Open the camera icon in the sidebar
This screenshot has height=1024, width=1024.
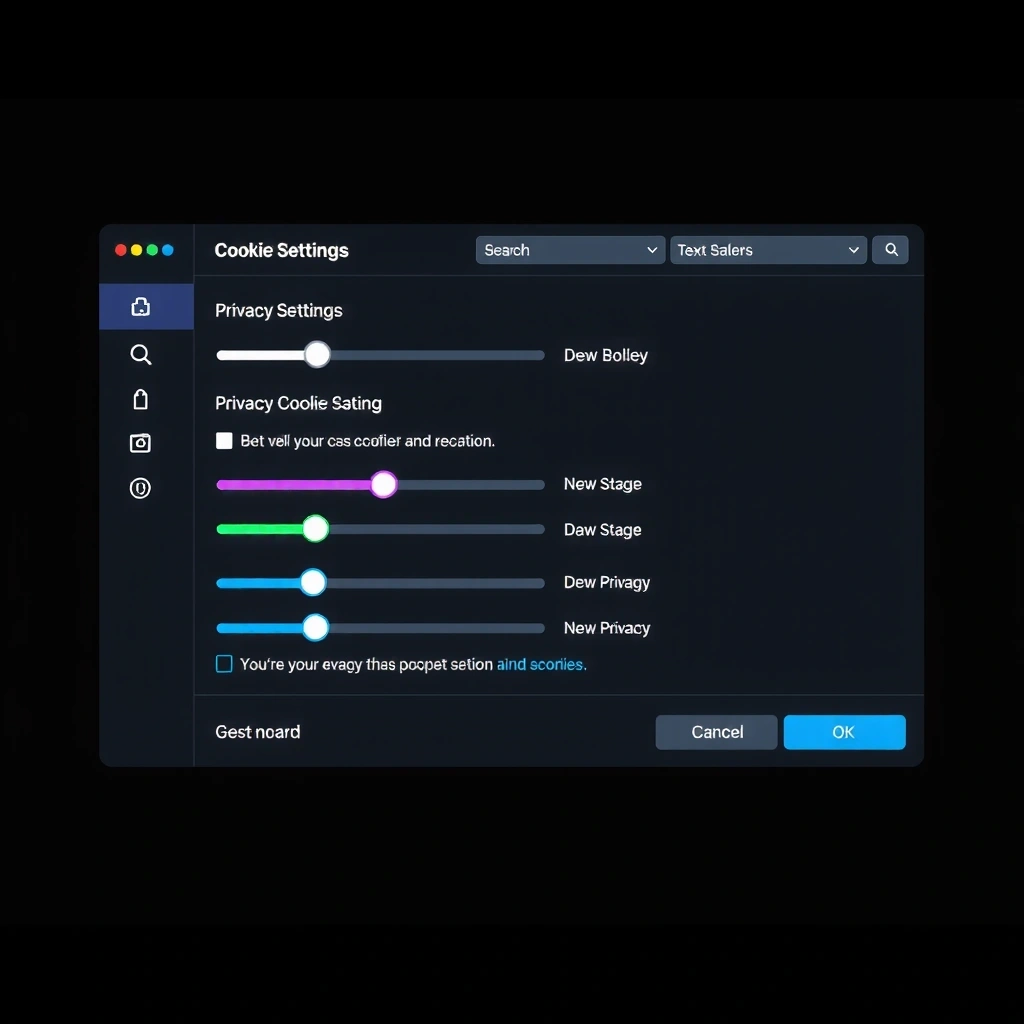tap(141, 443)
